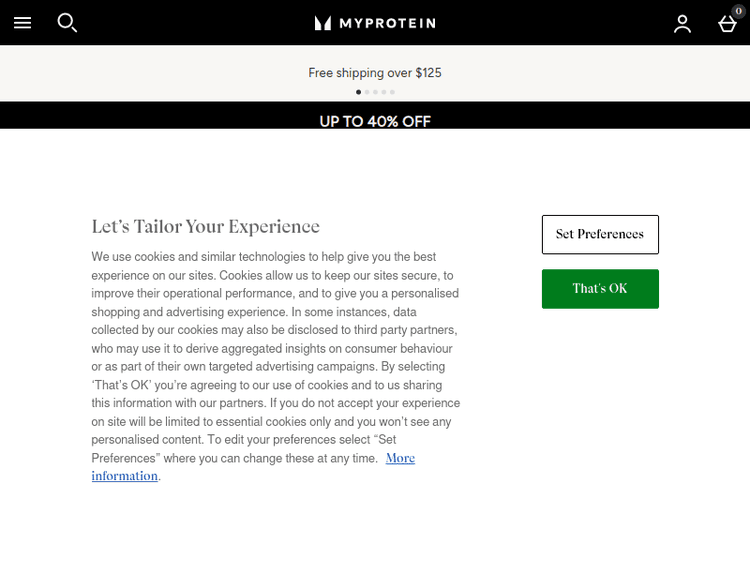
Task: Click the MYPROTEIN wordmark text
Action: pyautogui.click(x=387, y=23)
